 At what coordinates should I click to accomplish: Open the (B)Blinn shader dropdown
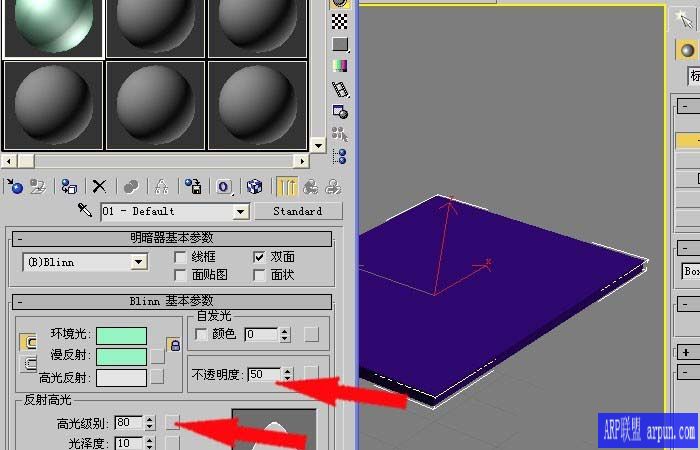pos(139,262)
